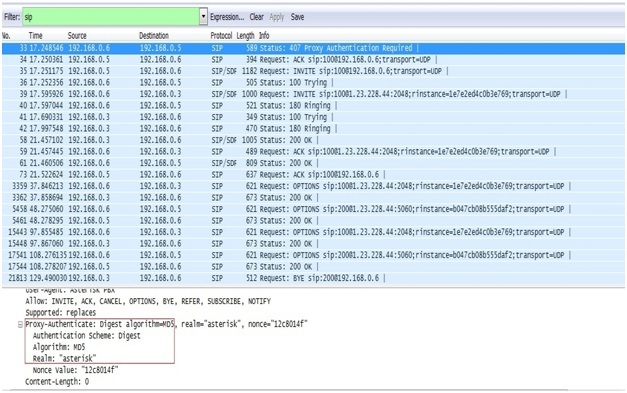
Task: Select the Allow: INVITE, ACK header line
Action: (x=148, y=301)
